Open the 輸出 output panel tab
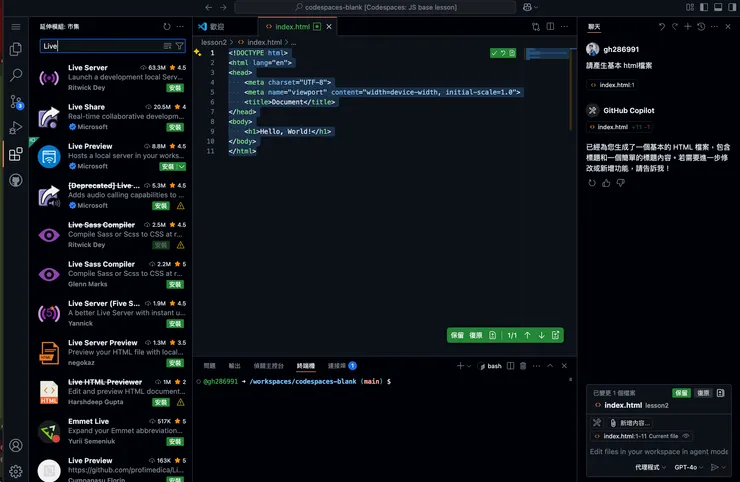740x482 pixels. [x=235, y=366]
